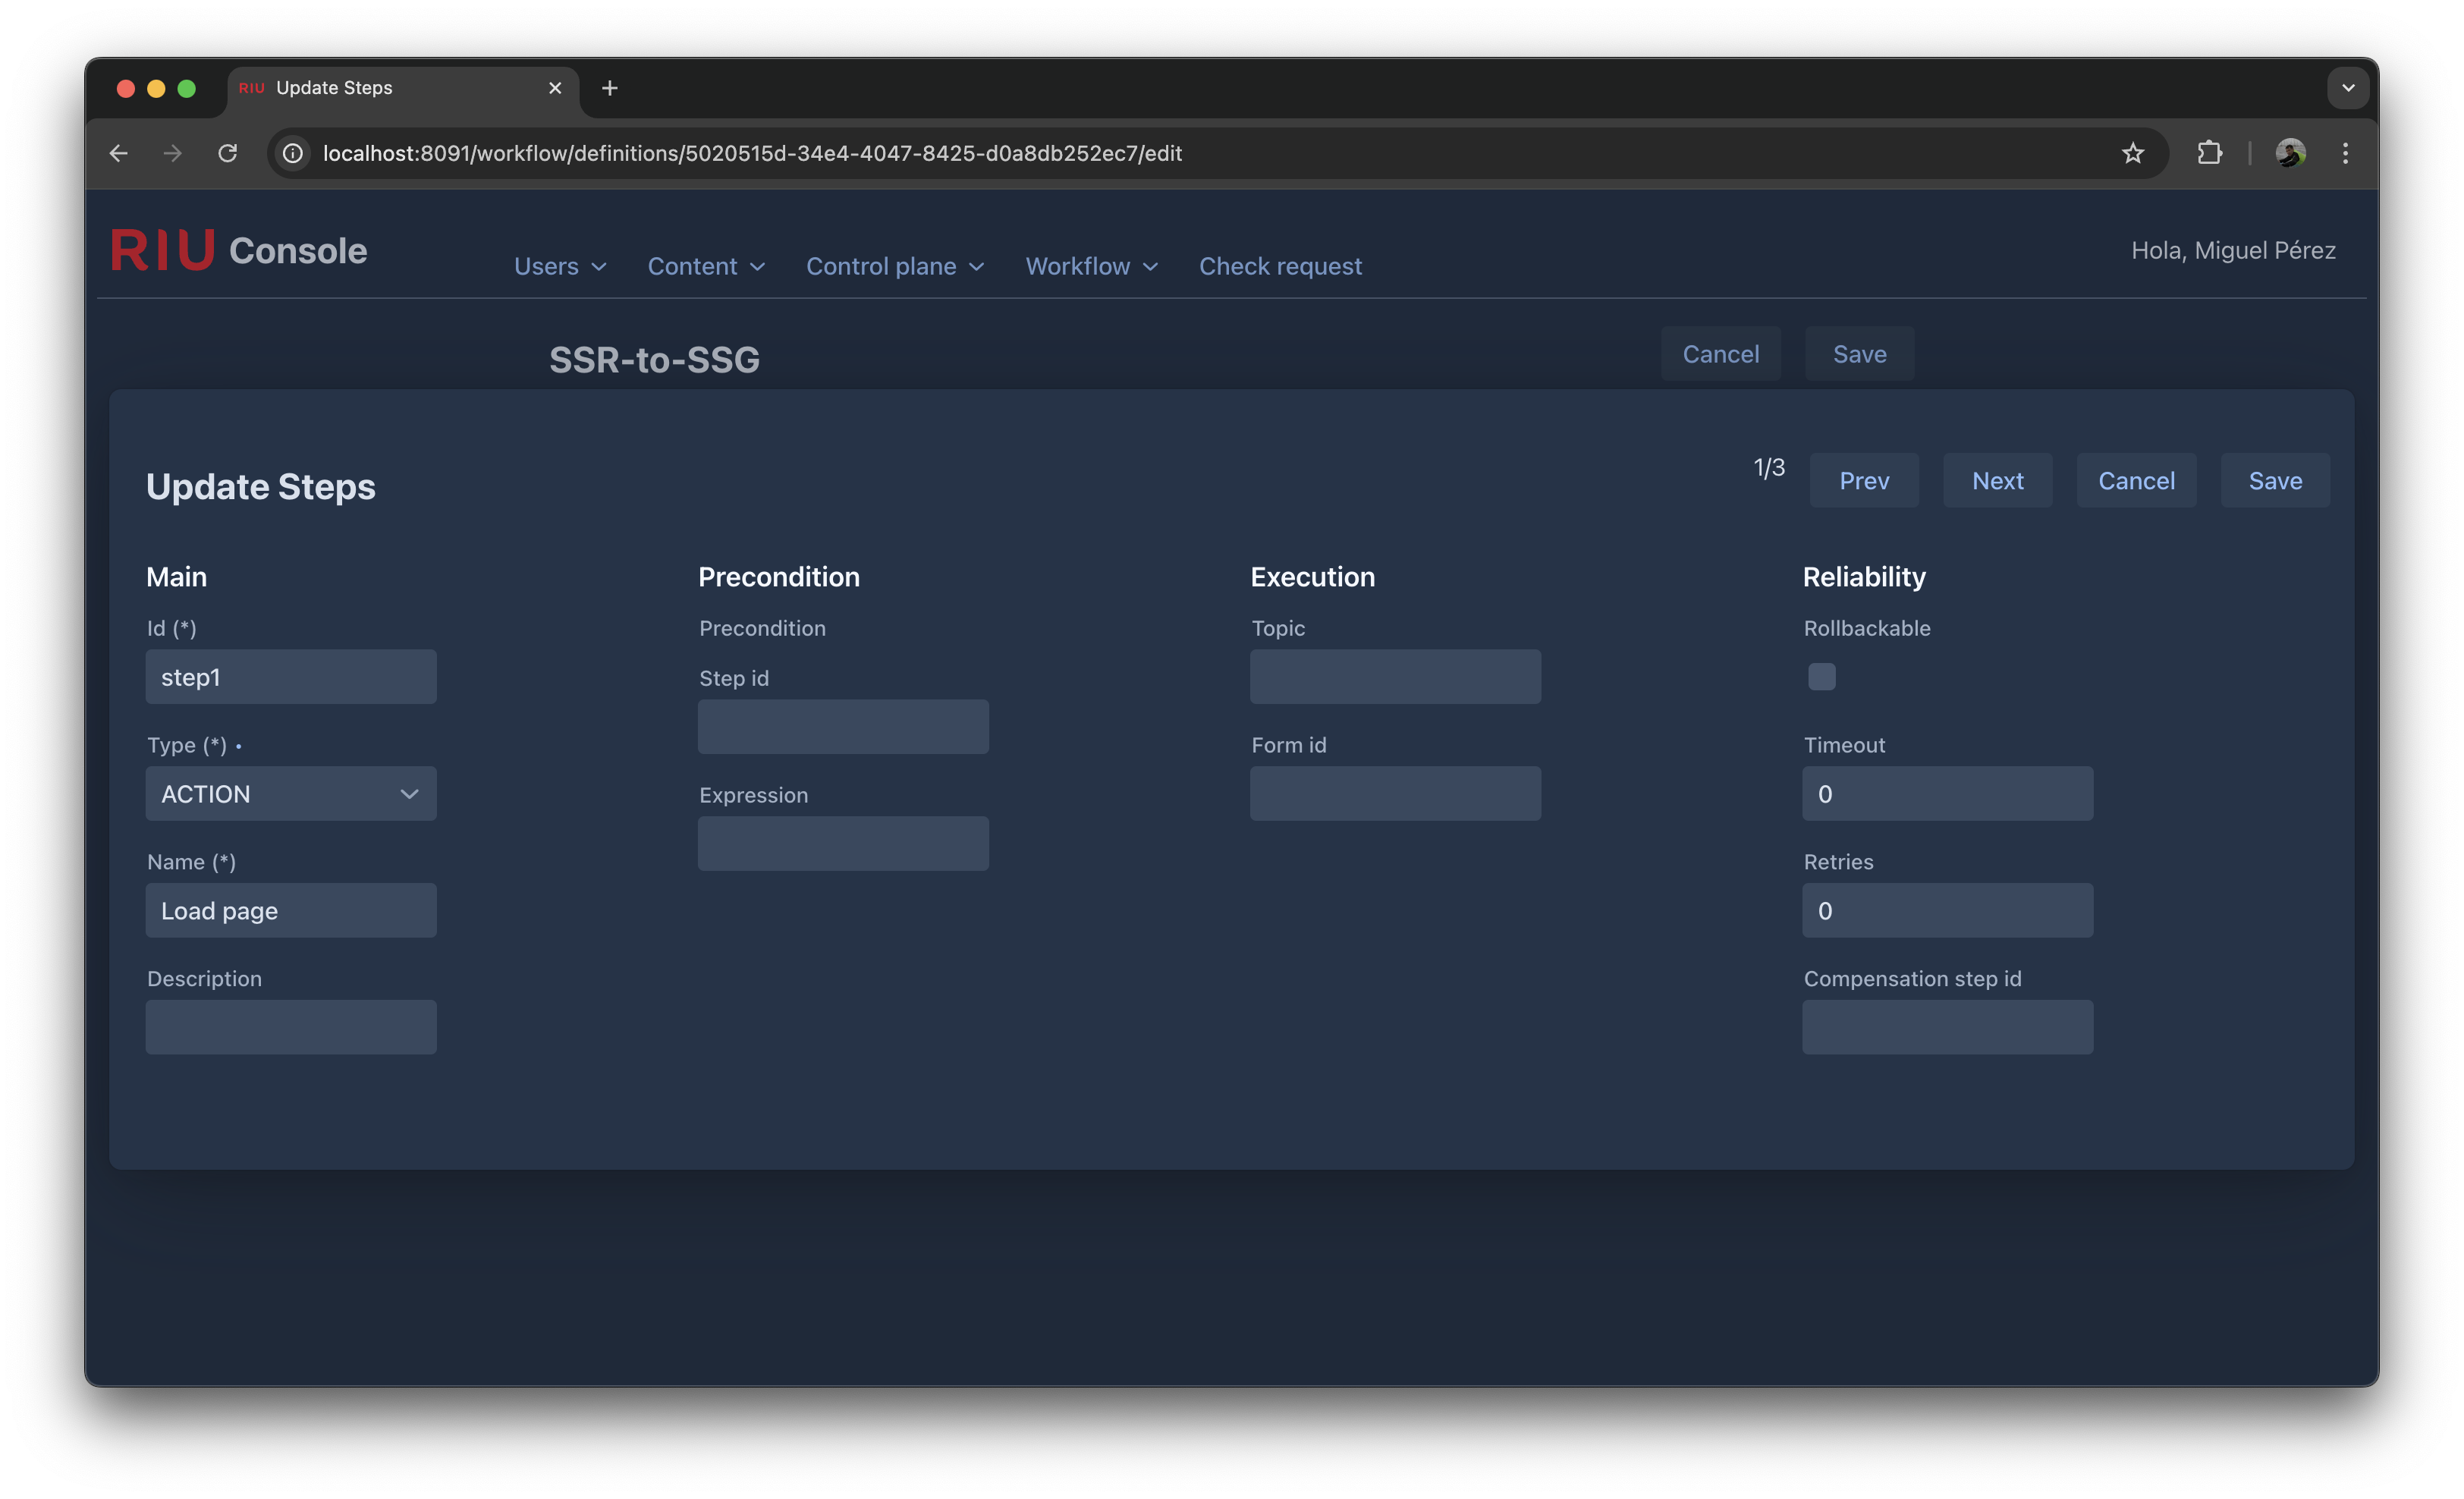Open the browser extensions puzzle icon
The height and width of the screenshot is (1499, 2464).
2209,153
